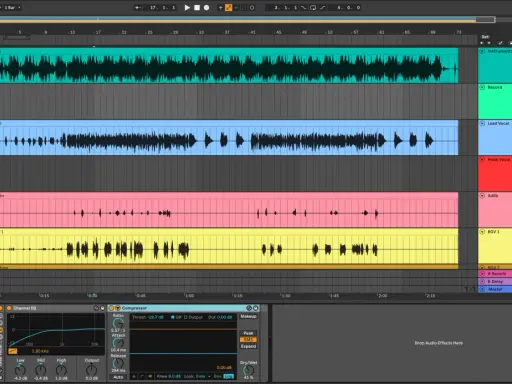The image size is (512, 384).
Task: Switch Compressor to collapsed view icon
Action: (134, 376)
